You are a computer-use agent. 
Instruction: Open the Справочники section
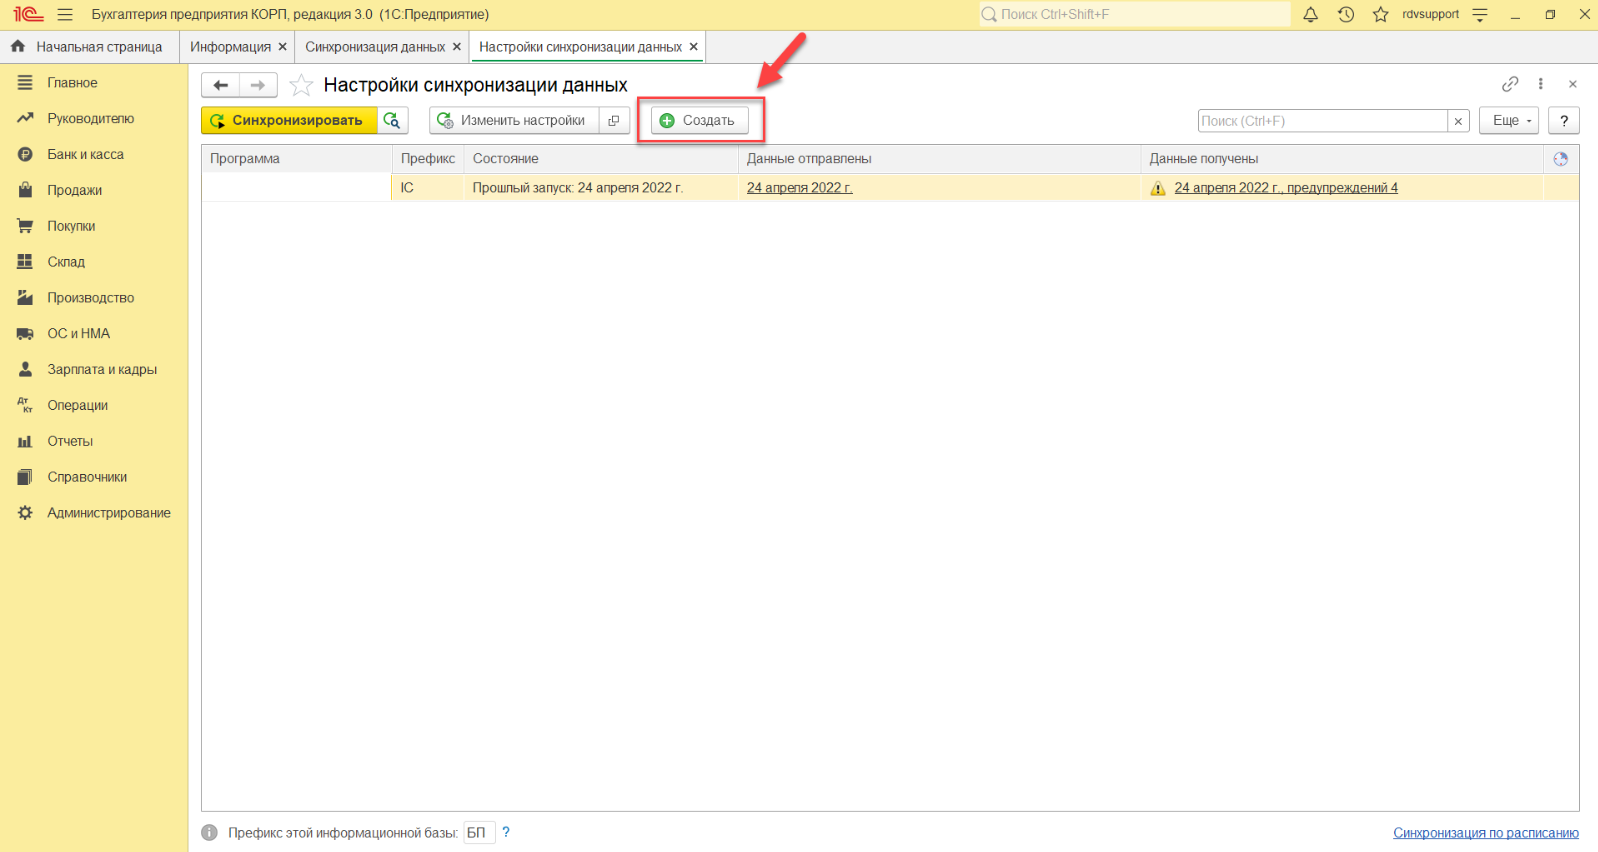tap(94, 477)
